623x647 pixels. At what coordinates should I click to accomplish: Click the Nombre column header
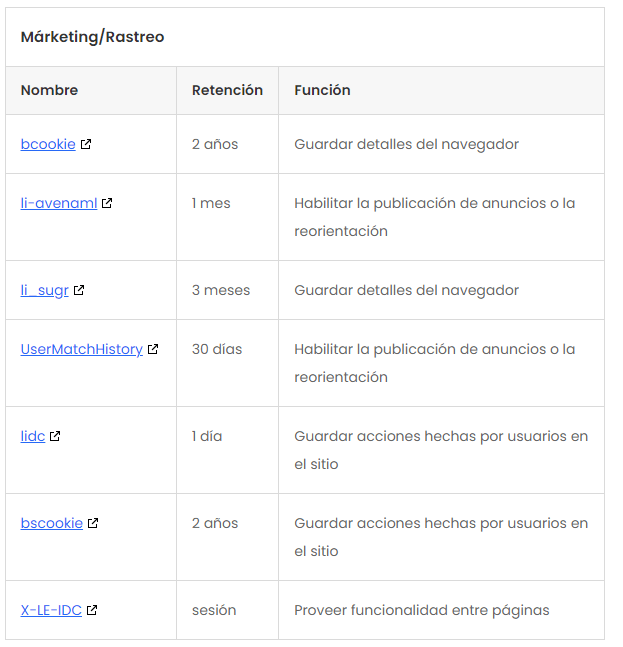click(x=49, y=90)
